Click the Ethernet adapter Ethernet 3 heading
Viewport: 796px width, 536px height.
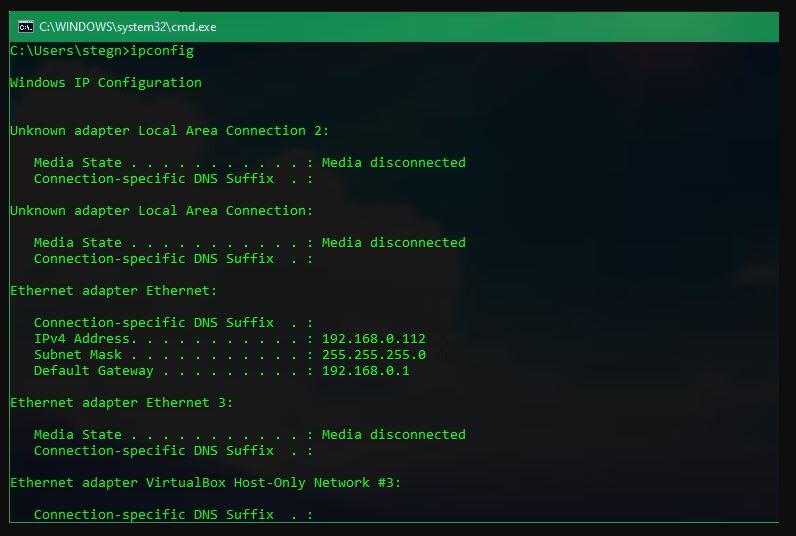[x=121, y=403]
